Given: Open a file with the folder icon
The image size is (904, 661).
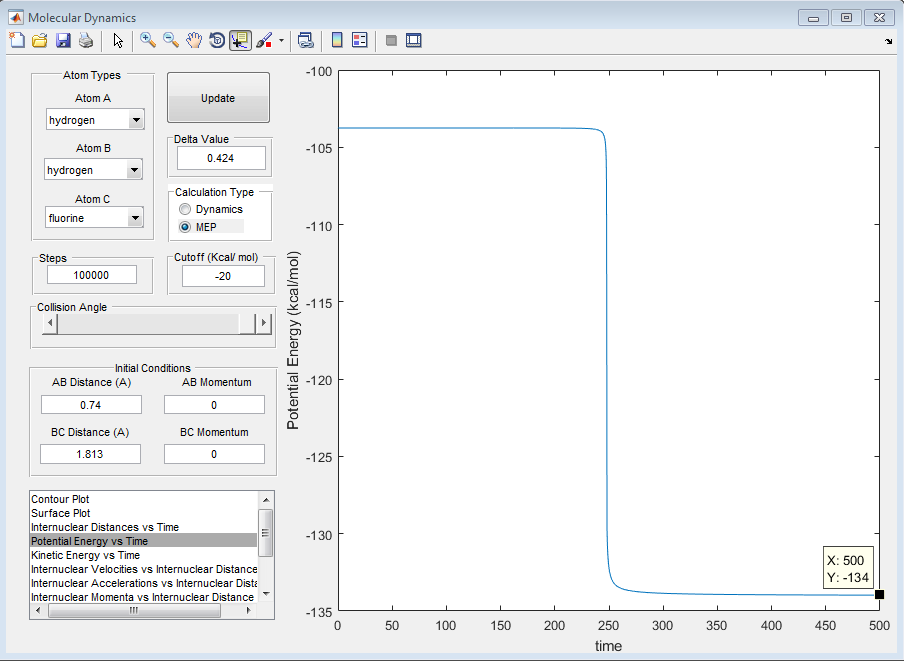Looking at the screenshot, I should [40, 40].
